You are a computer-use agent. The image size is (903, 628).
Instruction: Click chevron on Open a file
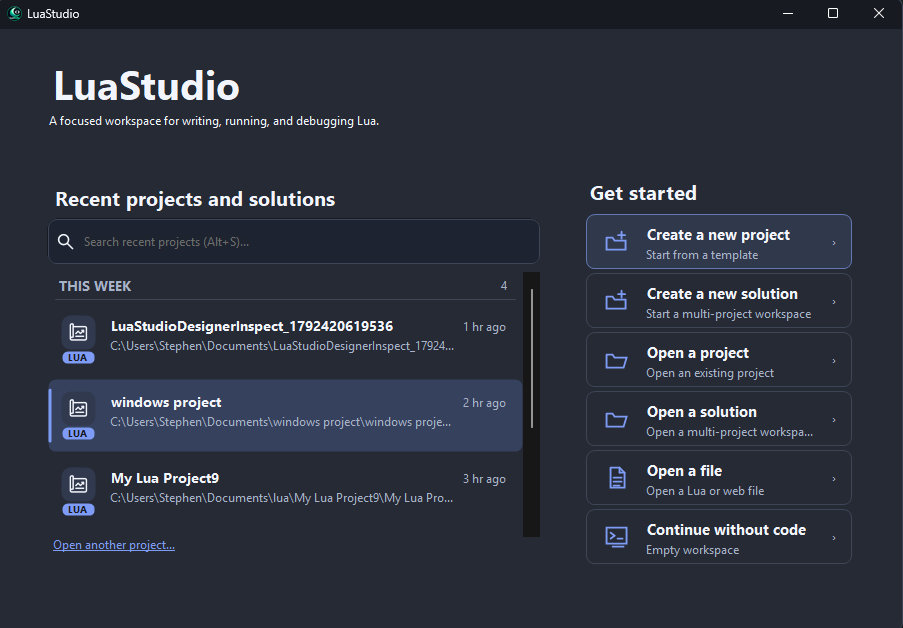click(x=834, y=479)
